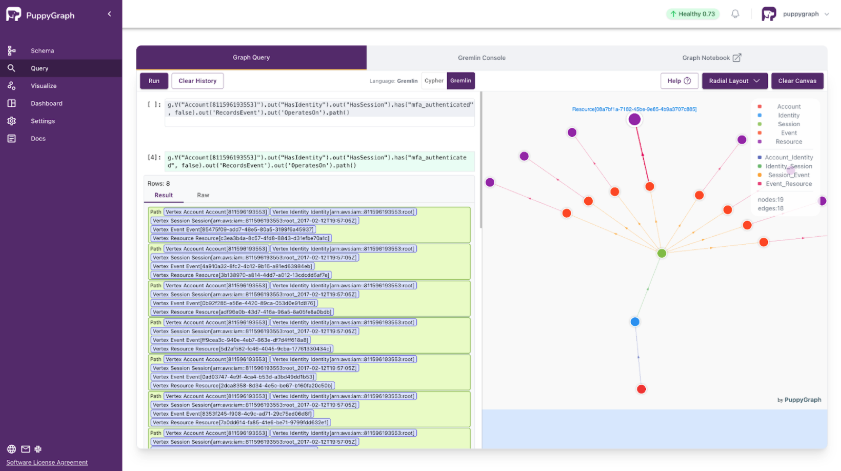Switch query language to Cypher
841x471 pixels.
[x=434, y=81]
